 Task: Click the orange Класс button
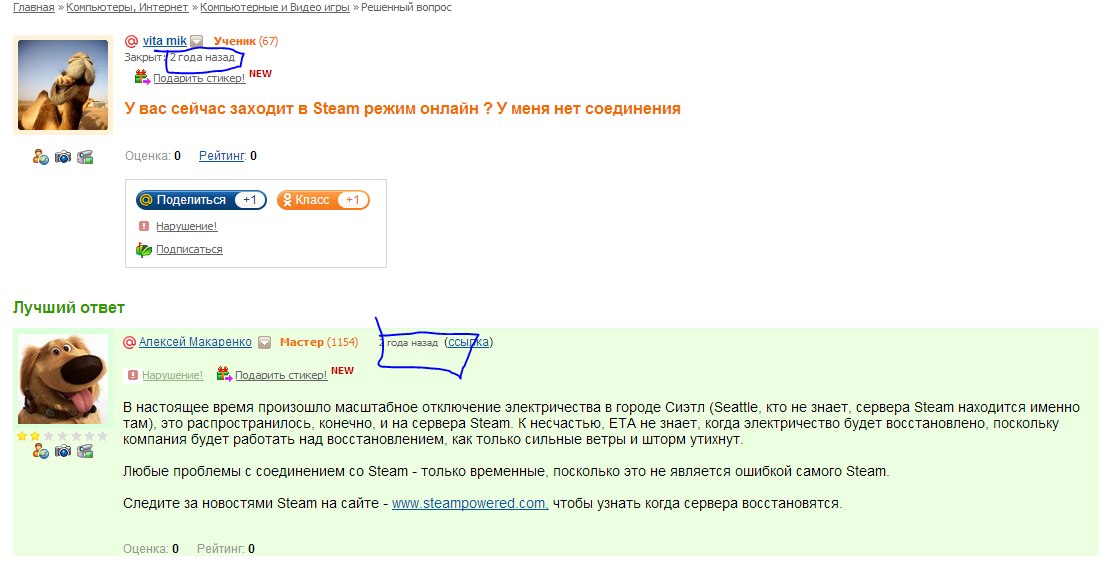323,200
